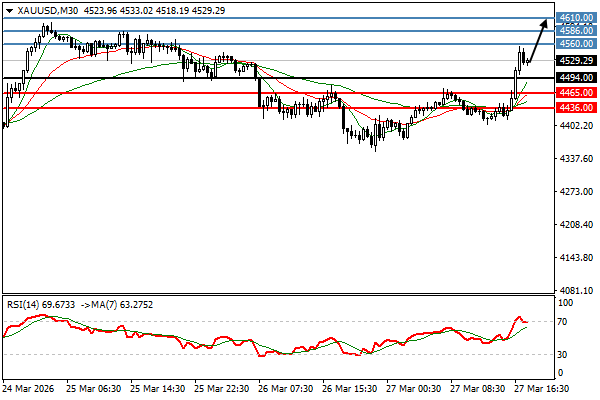The height and width of the screenshot is (400, 600).
Task: Select the 4436.00 red level label
Action: (x=577, y=107)
